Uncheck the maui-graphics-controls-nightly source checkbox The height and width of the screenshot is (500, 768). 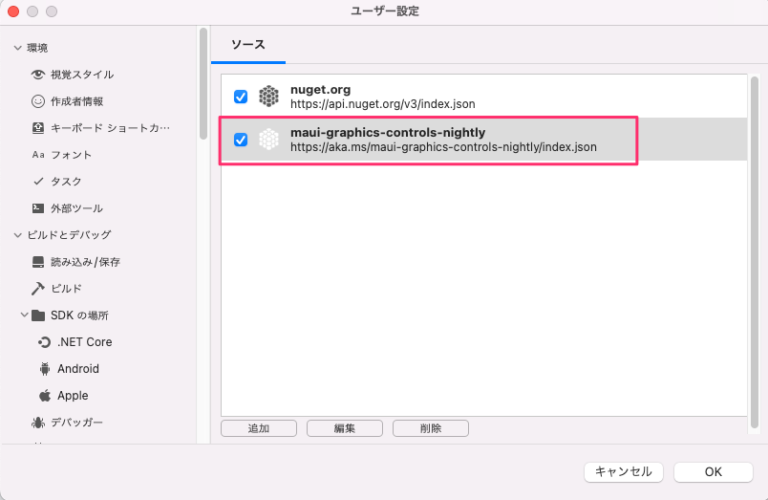point(240,140)
